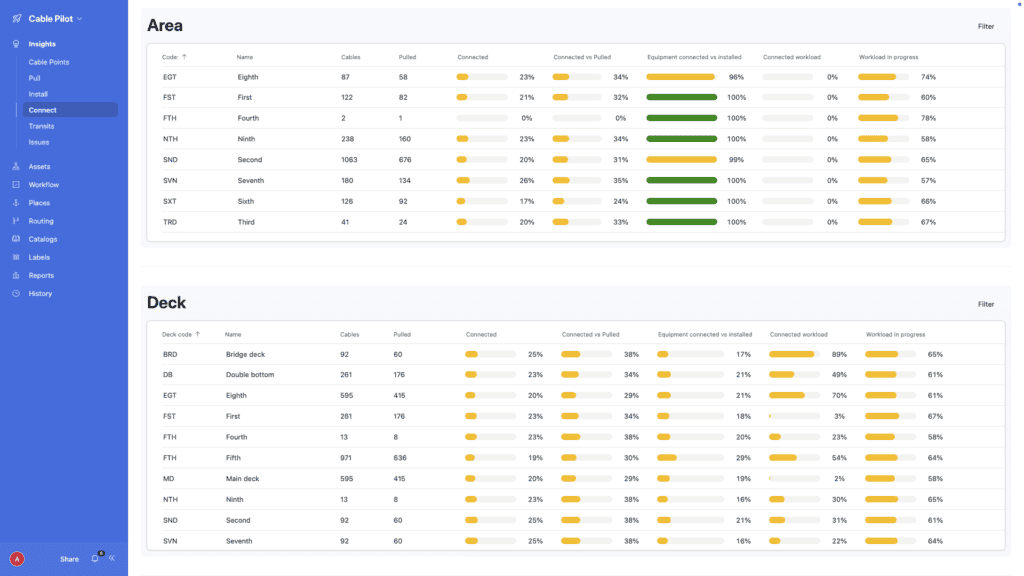Open the History clock icon

point(14,293)
